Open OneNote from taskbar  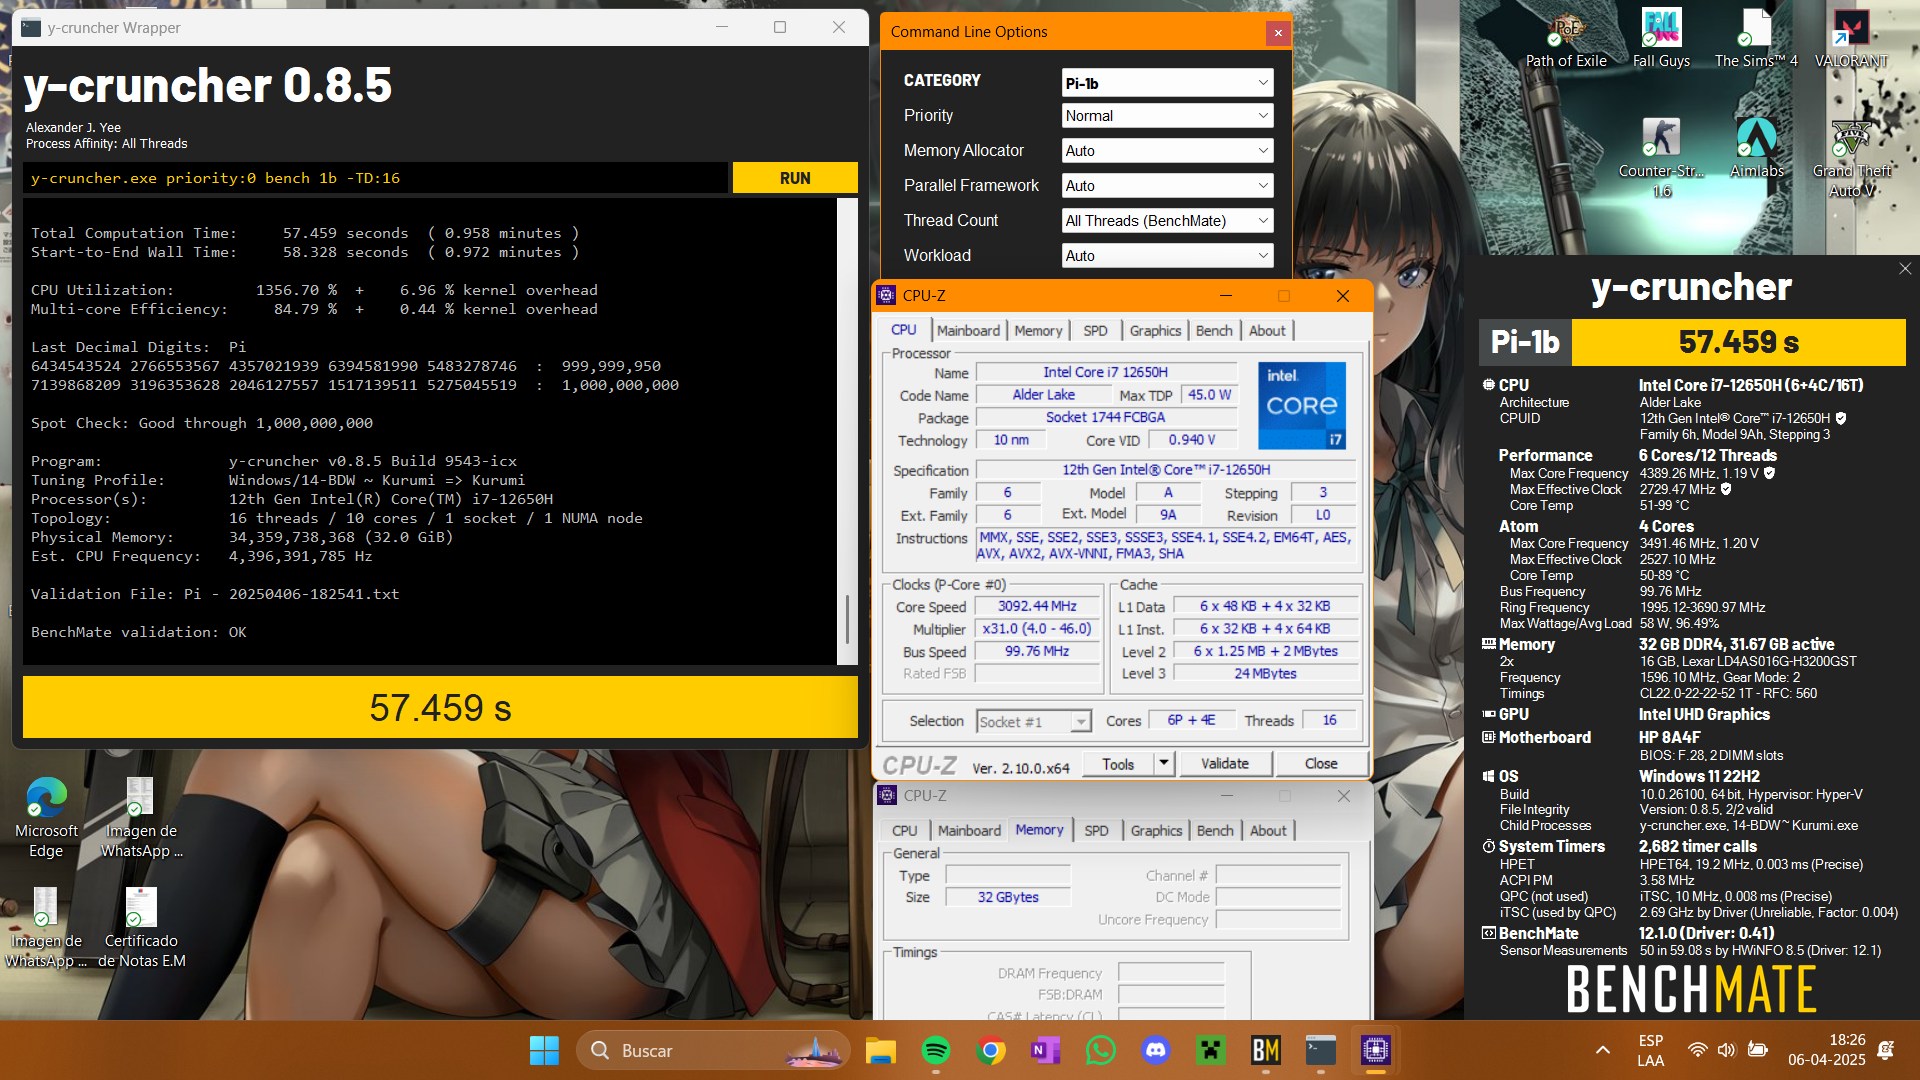tap(1045, 1050)
